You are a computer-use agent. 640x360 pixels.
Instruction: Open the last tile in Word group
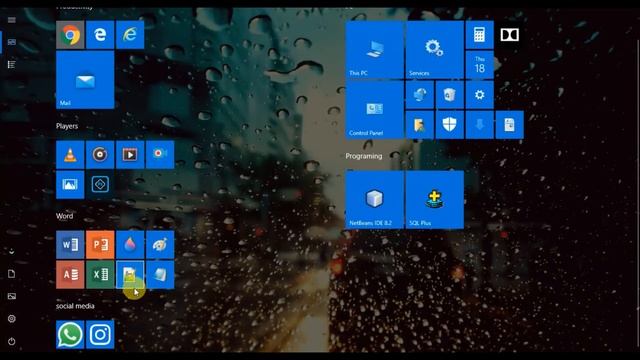click(160, 274)
